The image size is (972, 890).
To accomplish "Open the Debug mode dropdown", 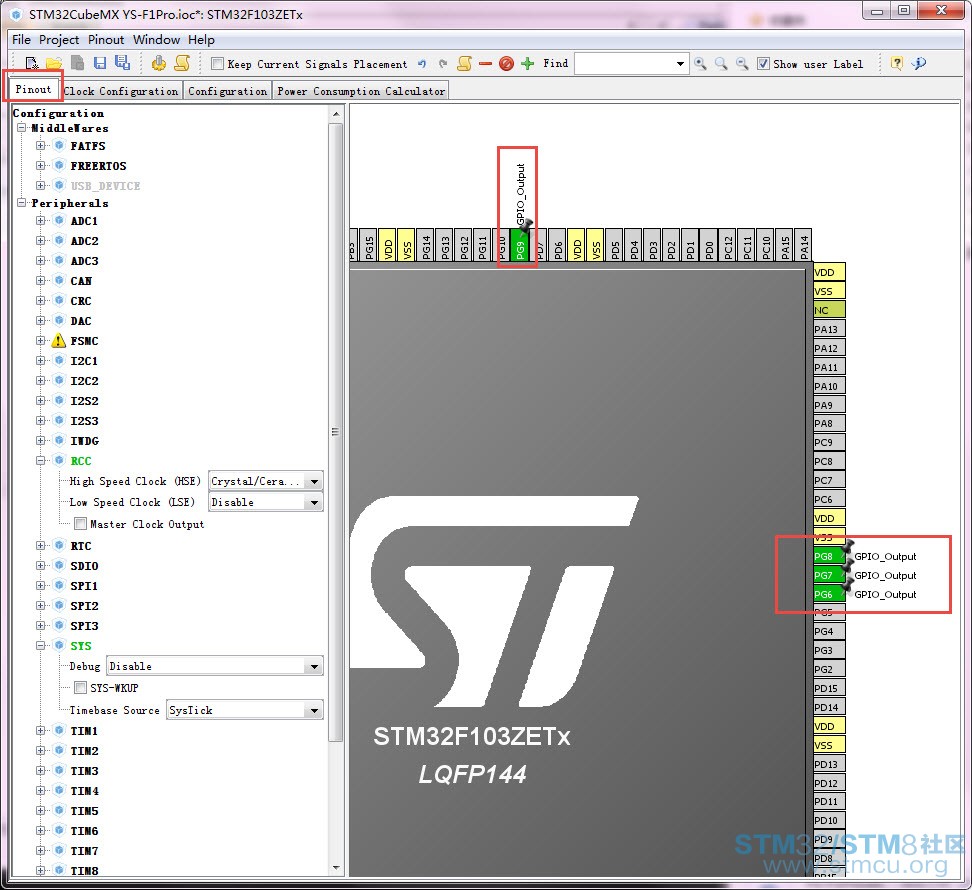I will click(x=215, y=666).
